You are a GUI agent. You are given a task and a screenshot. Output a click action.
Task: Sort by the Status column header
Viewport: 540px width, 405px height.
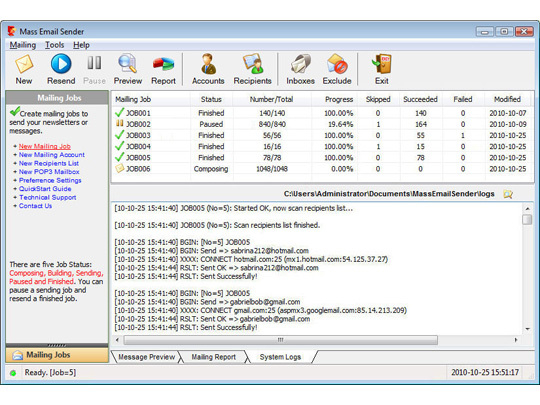[x=211, y=100]
